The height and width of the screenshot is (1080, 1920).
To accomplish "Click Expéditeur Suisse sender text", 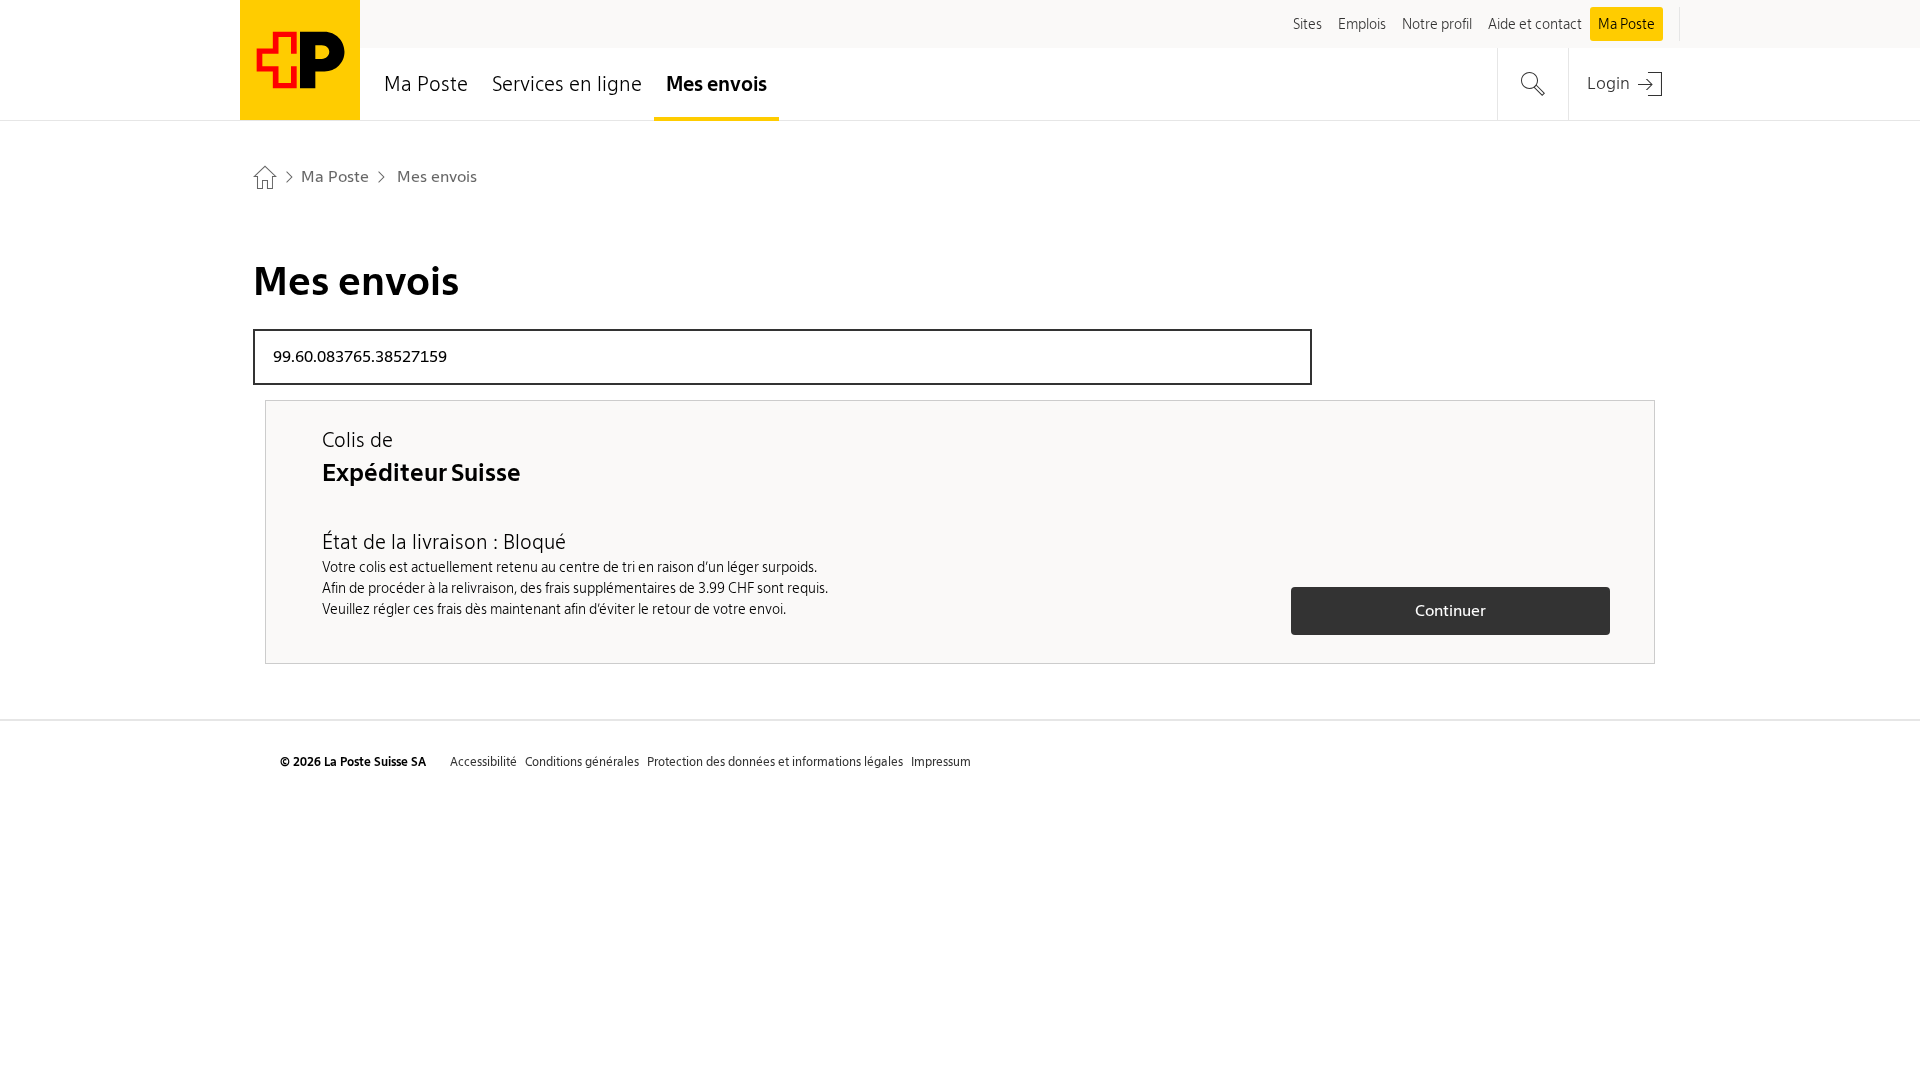I will (x=421, y=473).
